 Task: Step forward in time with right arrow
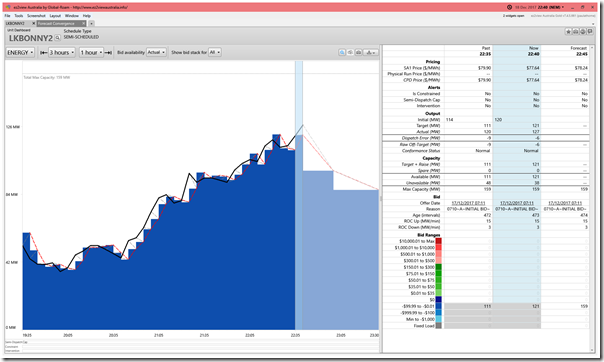(x=108, y=52)
